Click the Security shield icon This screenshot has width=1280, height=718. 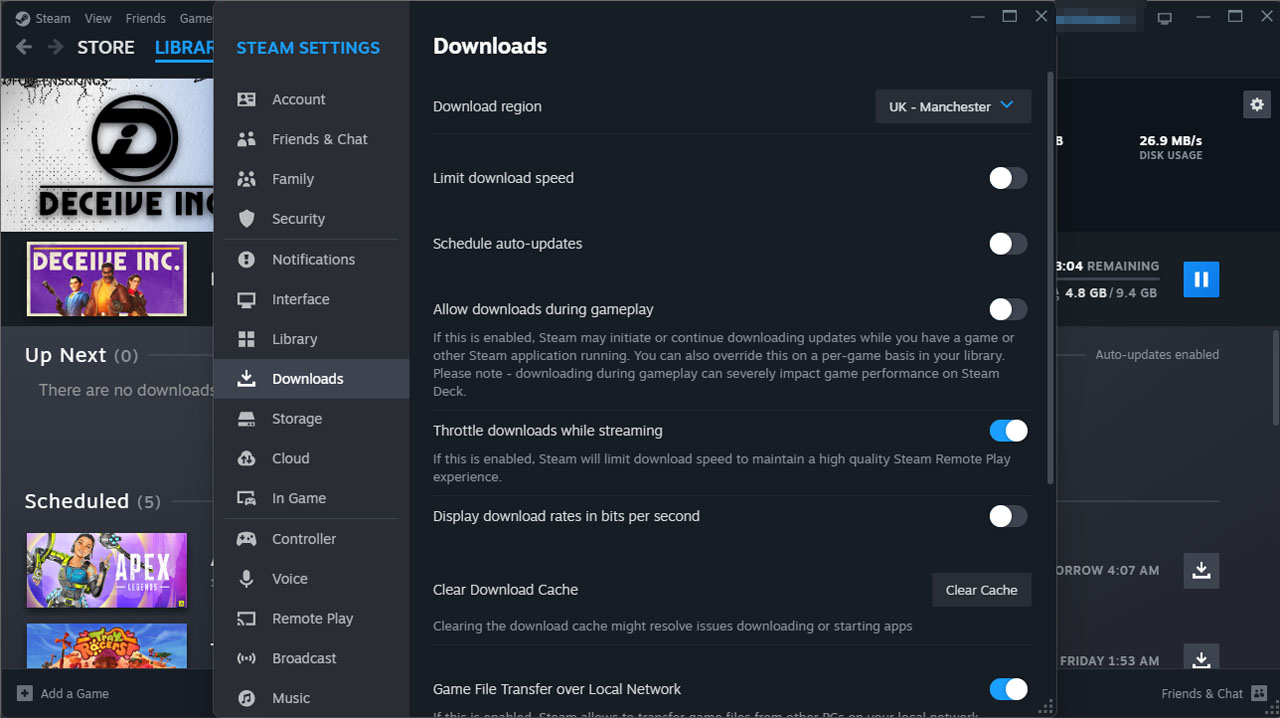[246, 219]
